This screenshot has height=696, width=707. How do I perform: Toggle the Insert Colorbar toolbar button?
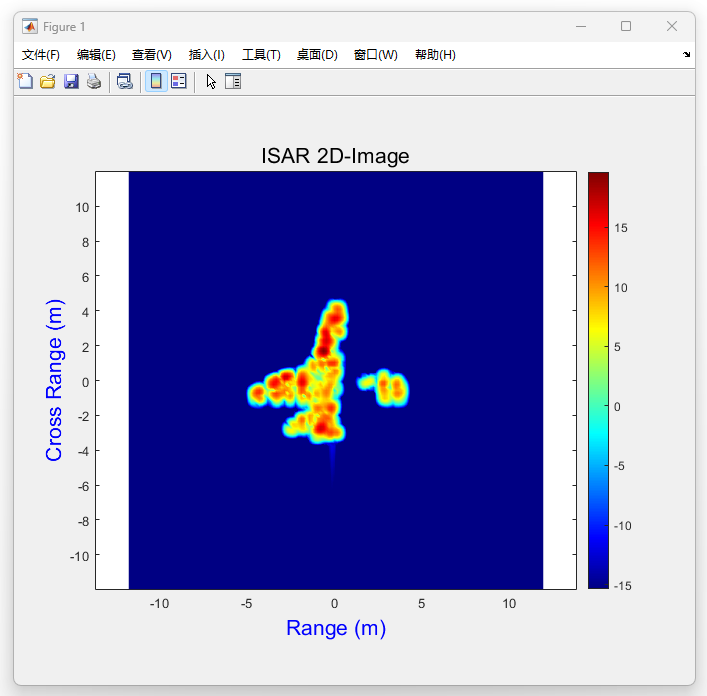[156, 82]
